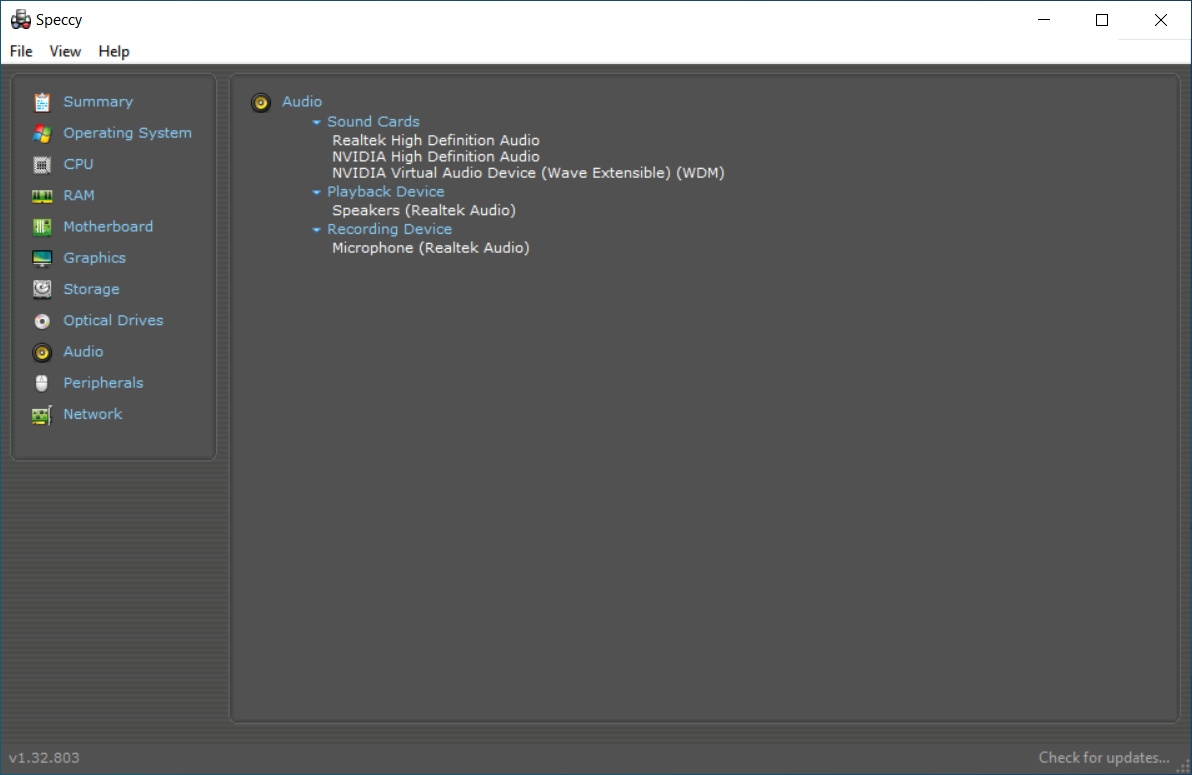Click the Playback Device heading
Image resolution: width=1192 pixels, height=775 pixels.
click(x=385, y=192)
